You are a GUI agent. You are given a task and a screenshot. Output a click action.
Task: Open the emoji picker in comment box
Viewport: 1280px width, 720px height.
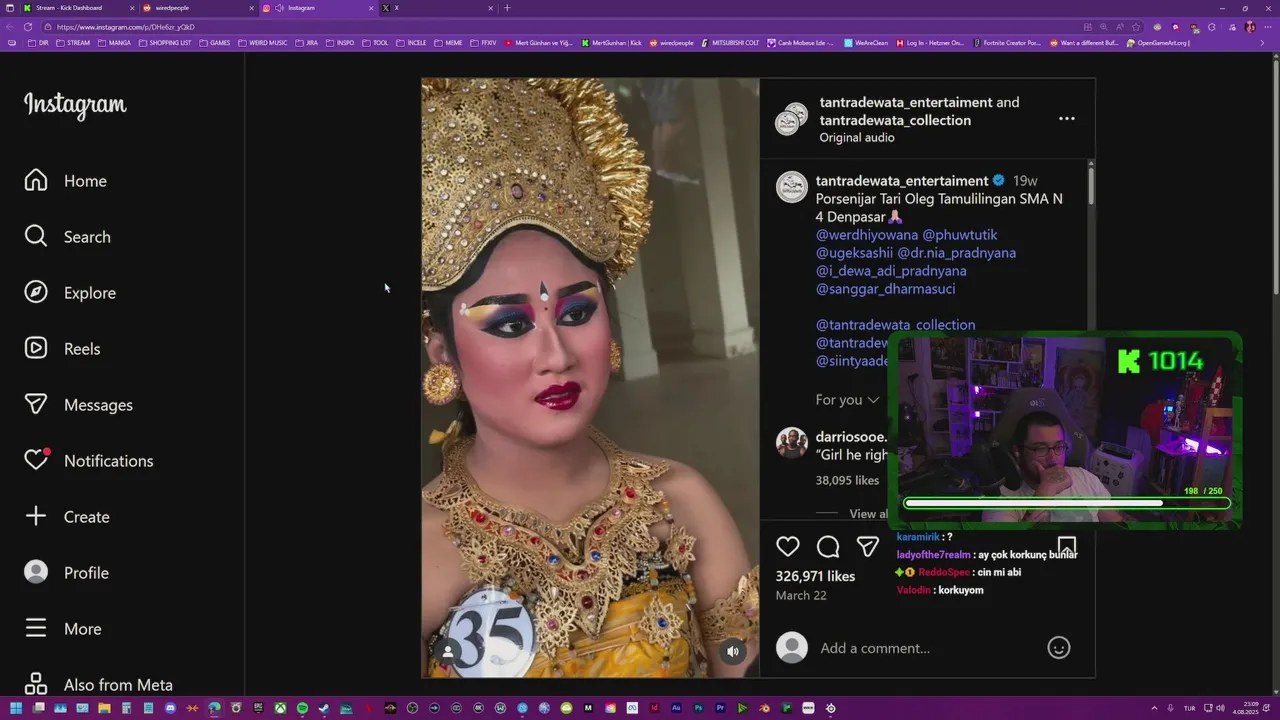coord(1059,648)
